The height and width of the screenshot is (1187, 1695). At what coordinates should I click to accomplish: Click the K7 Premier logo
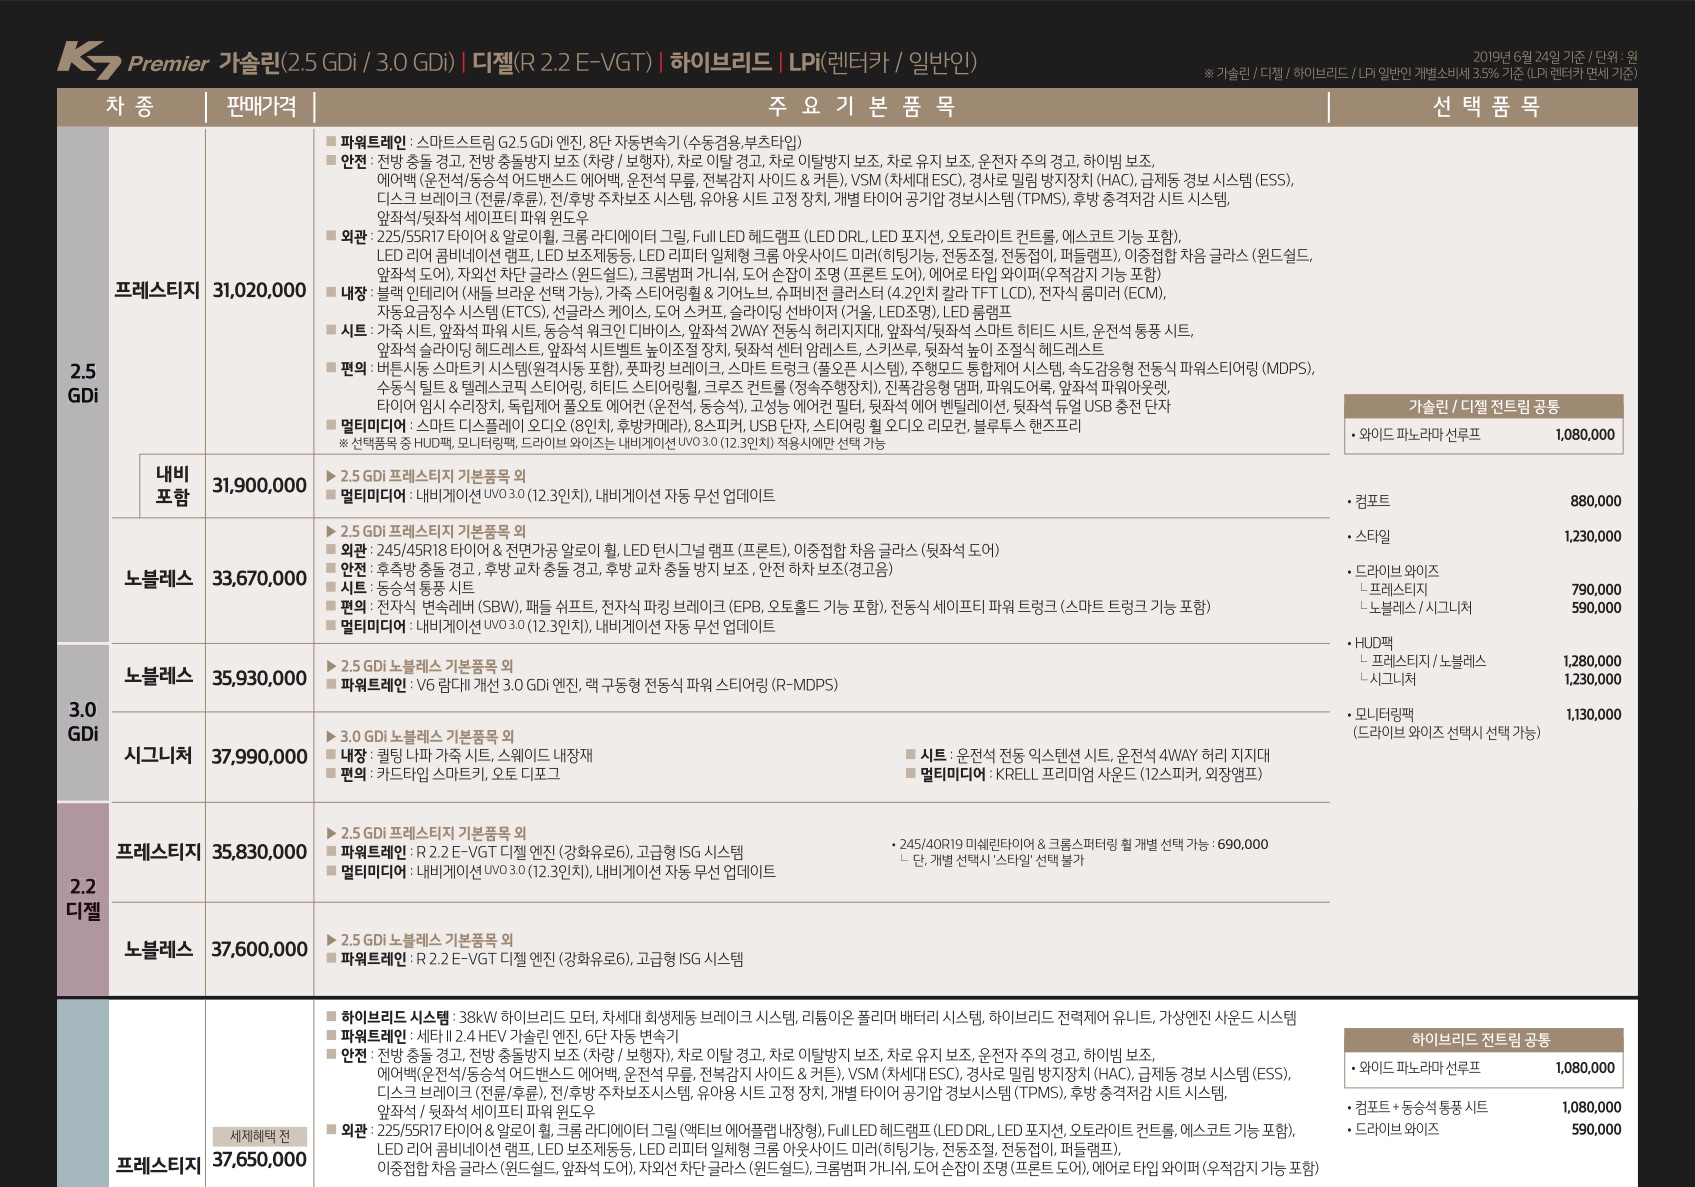[133, 61]
